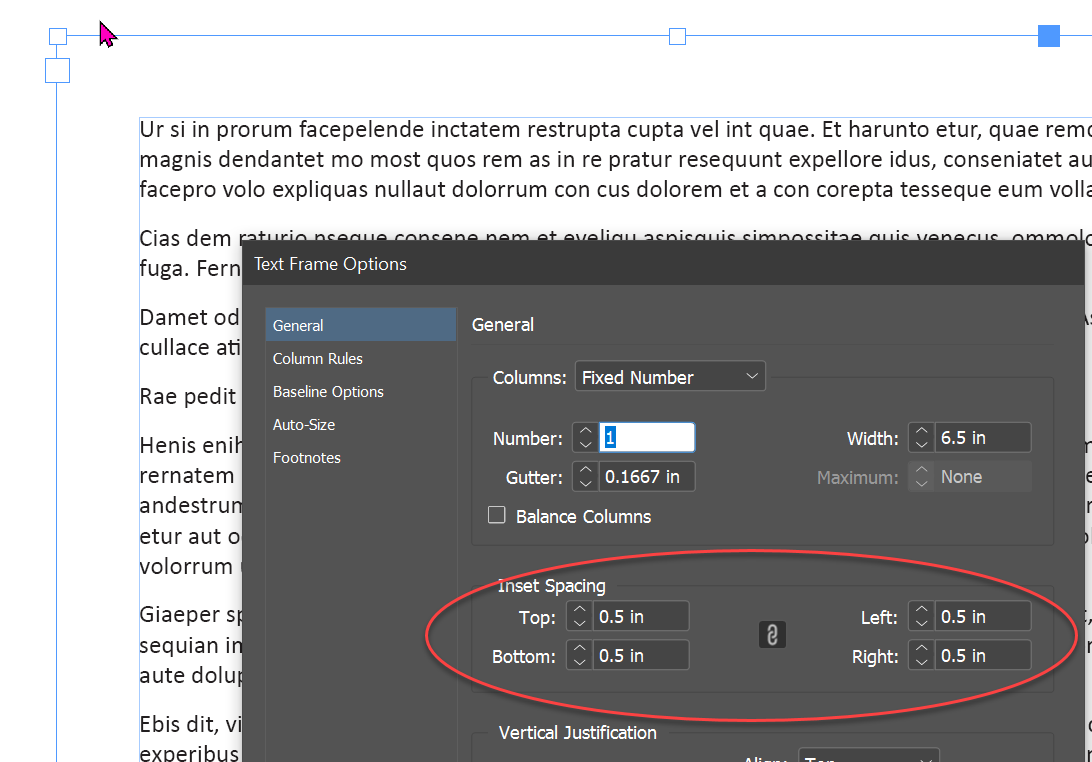Screen dimensions: 1092x762
Task: Click the blue top-right frame handle
Action: pyautogui.click(x=1048, y=35)
